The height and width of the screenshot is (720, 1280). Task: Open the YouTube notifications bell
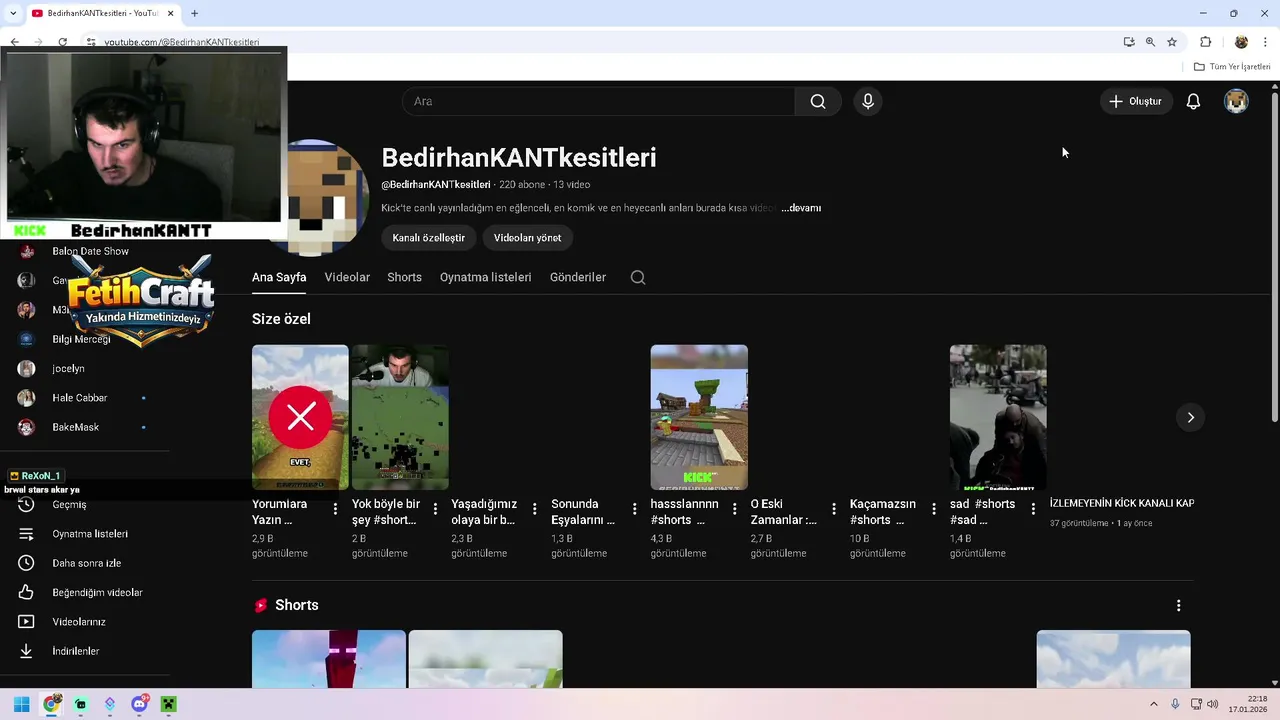click(x=1193, y=101)
